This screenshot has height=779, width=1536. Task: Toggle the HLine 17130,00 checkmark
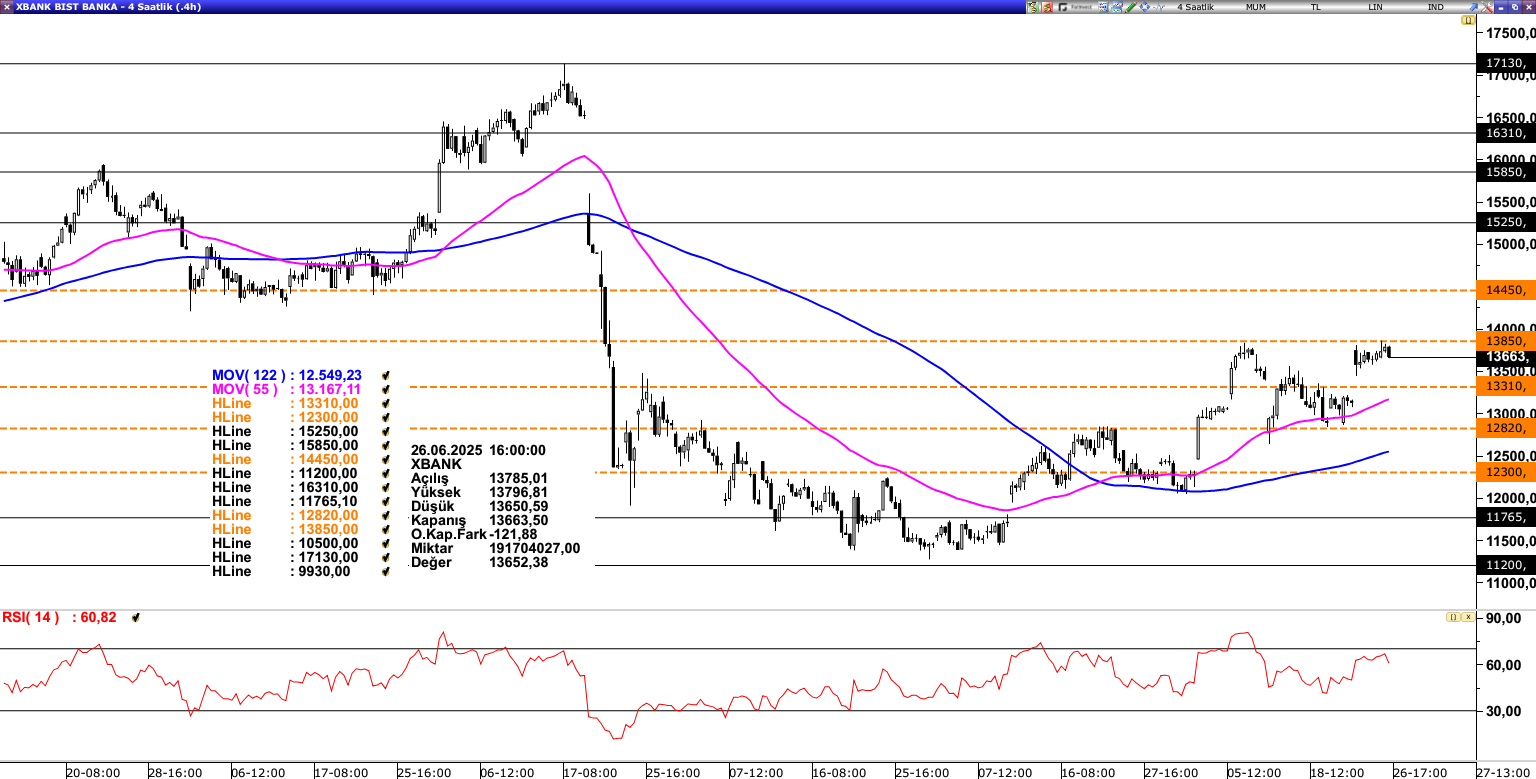[x=386, y=557]
